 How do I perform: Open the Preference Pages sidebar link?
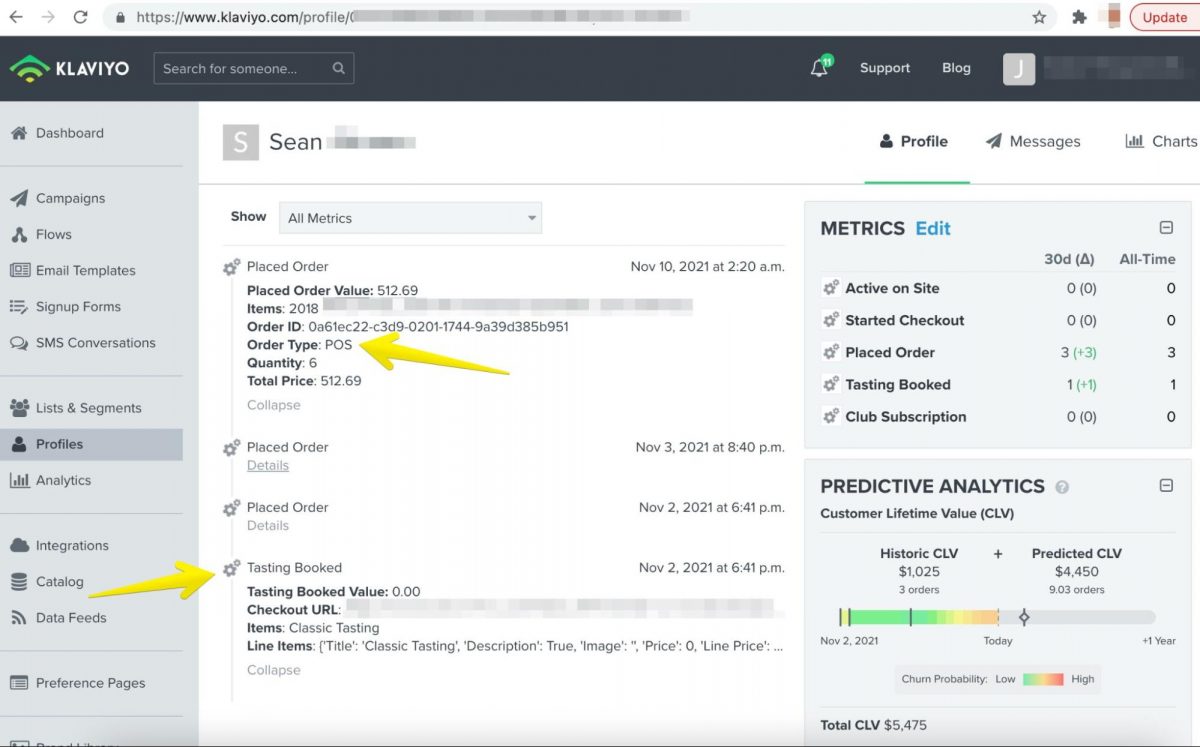pos(90,683)
